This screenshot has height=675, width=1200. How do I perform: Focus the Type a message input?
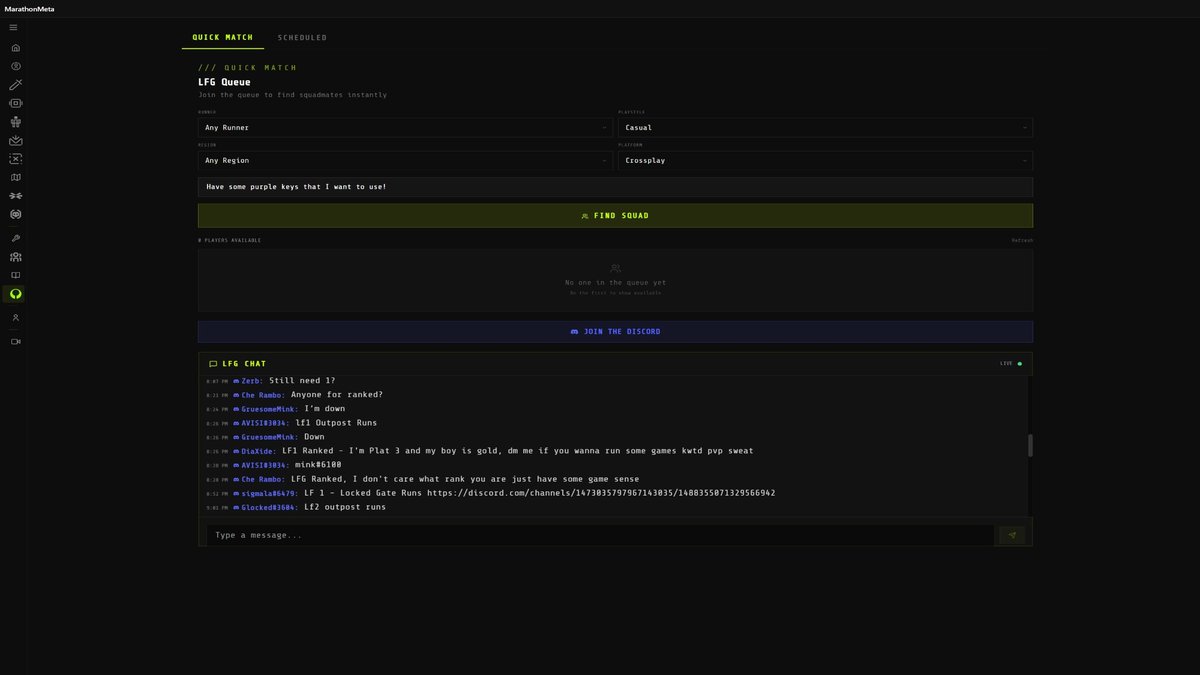(600, 535)
